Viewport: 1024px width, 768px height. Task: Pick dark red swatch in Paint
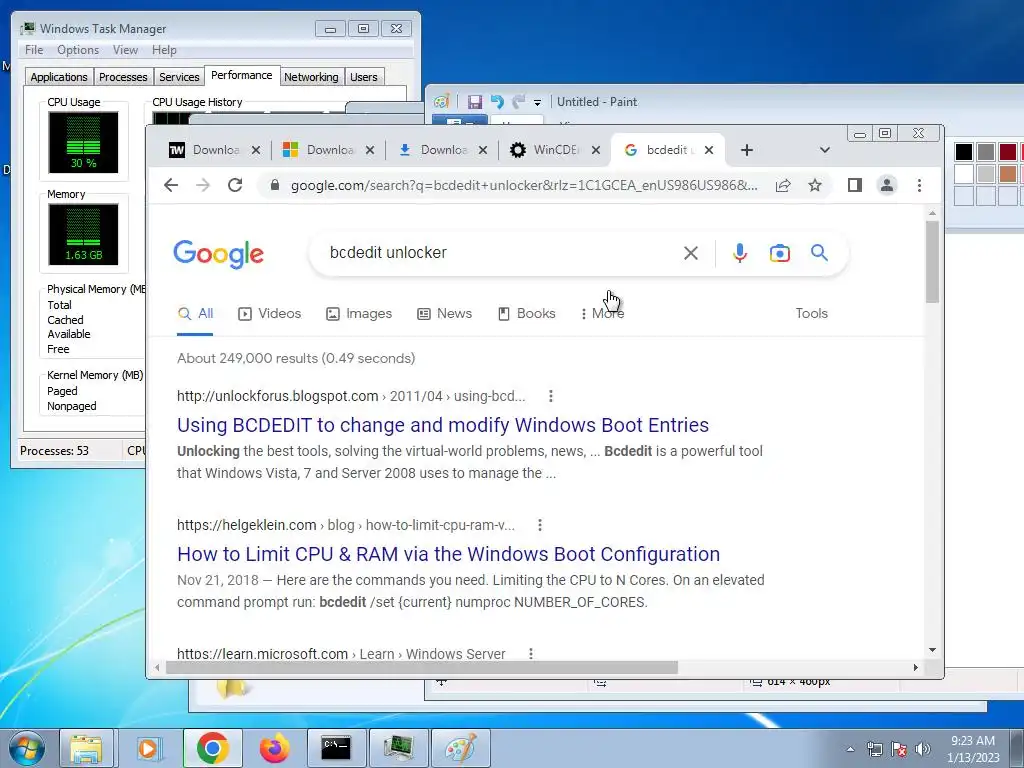coord(1008,152)
